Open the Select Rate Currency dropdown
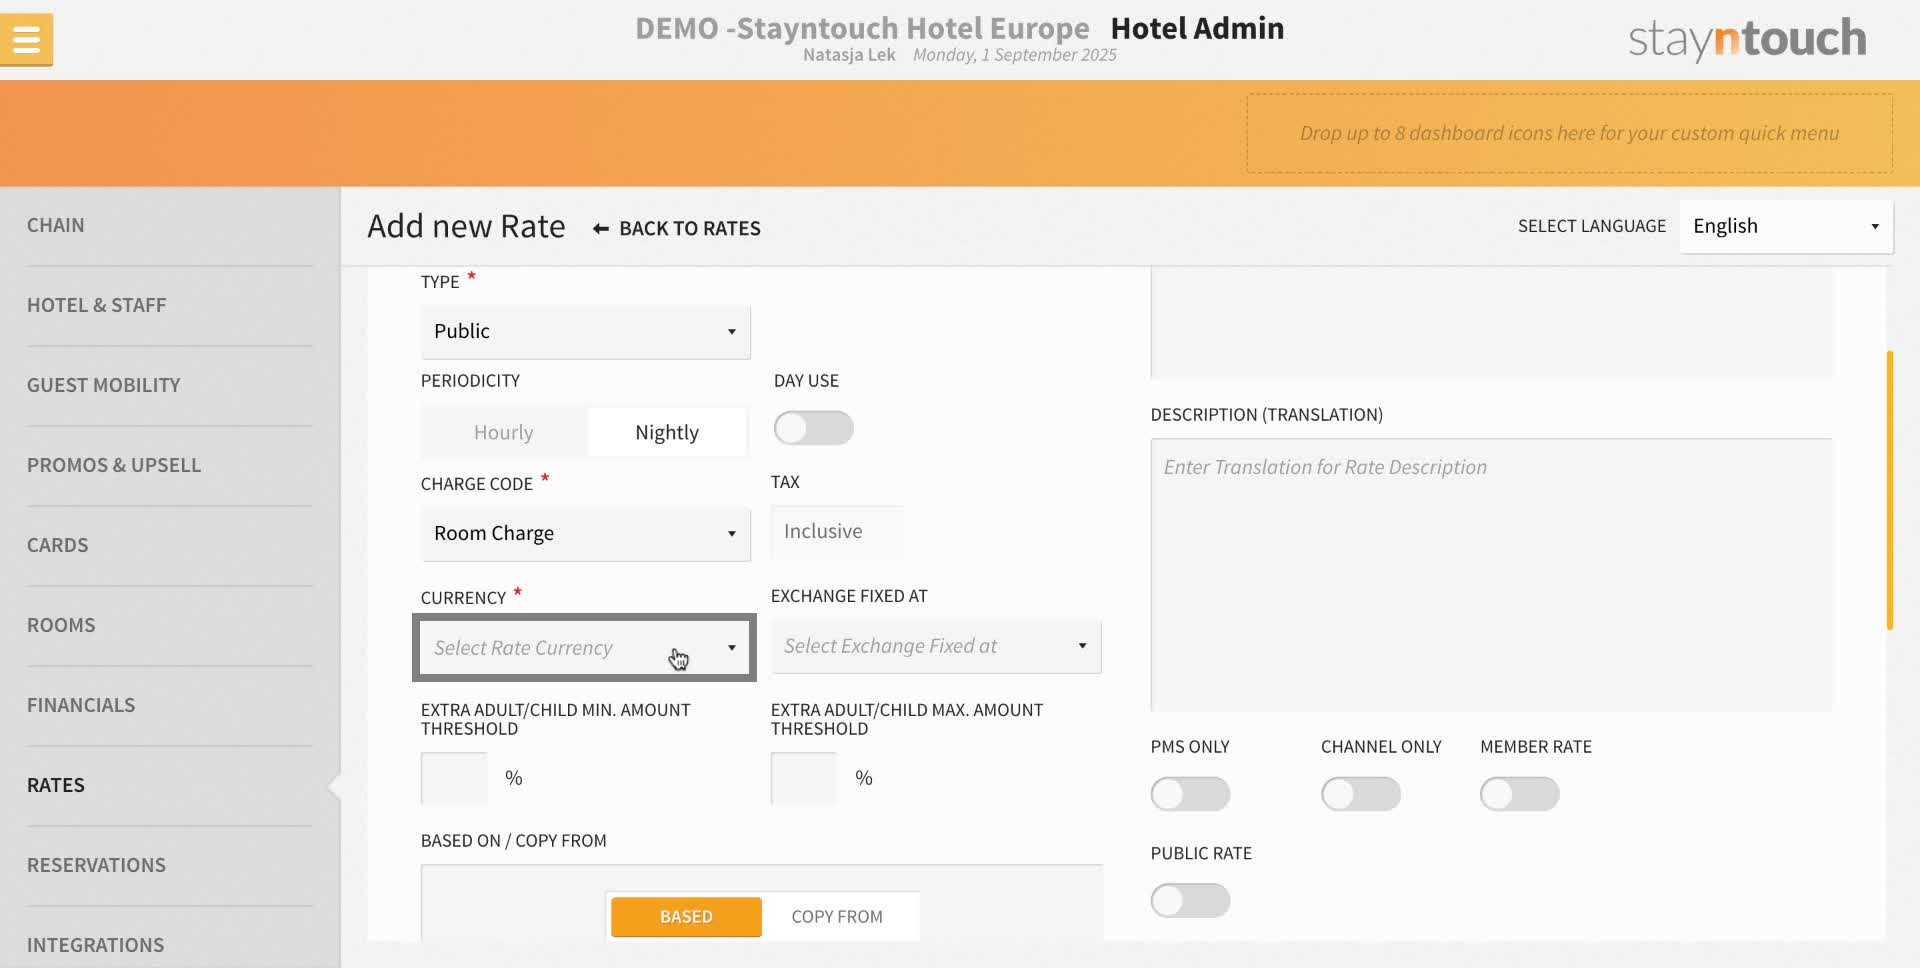The image size is (1920, 968). [585, 648]
